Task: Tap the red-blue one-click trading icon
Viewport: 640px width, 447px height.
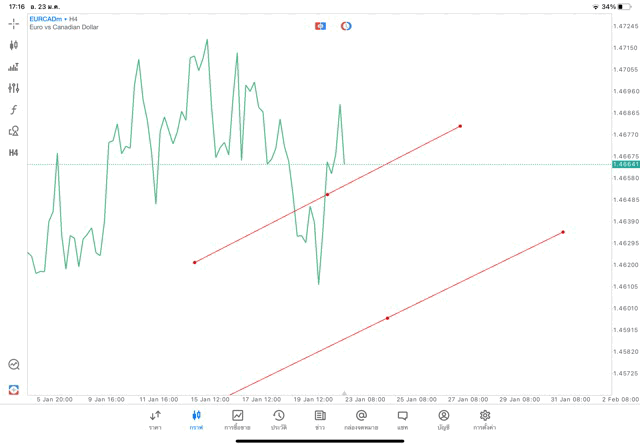Action: 320,26
